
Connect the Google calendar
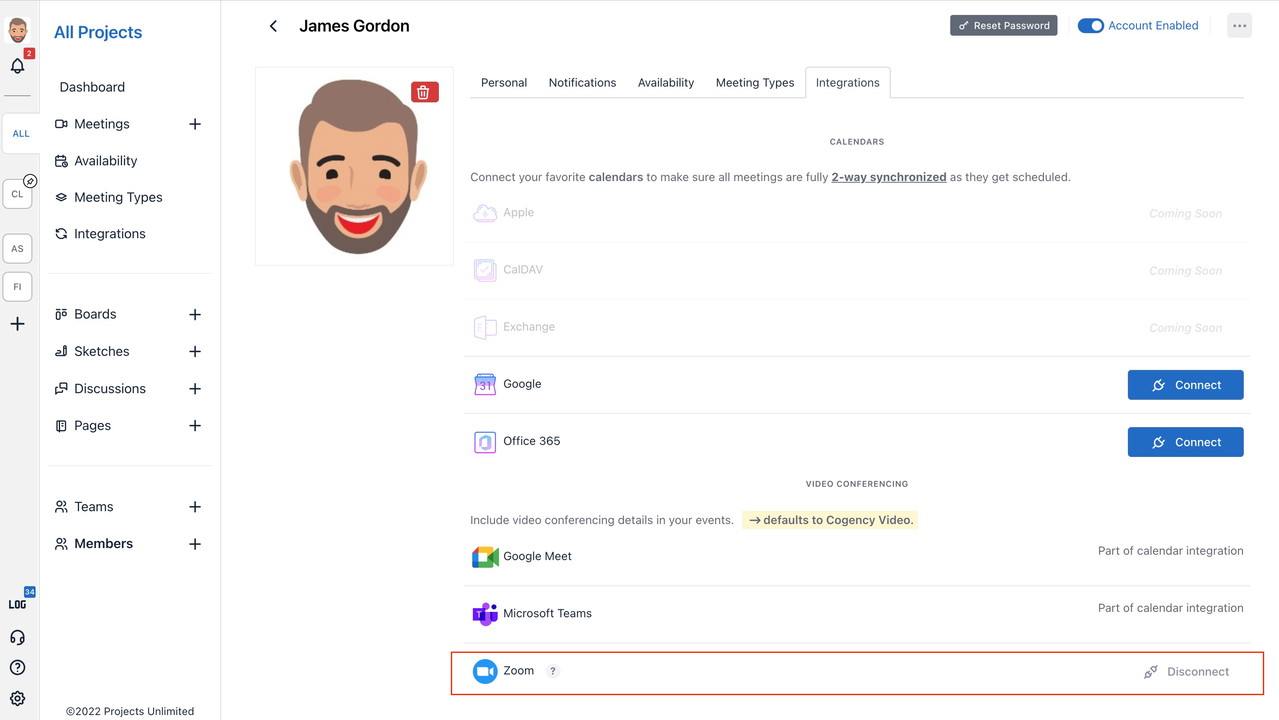pyautogui.click(x=1185, y=385)
